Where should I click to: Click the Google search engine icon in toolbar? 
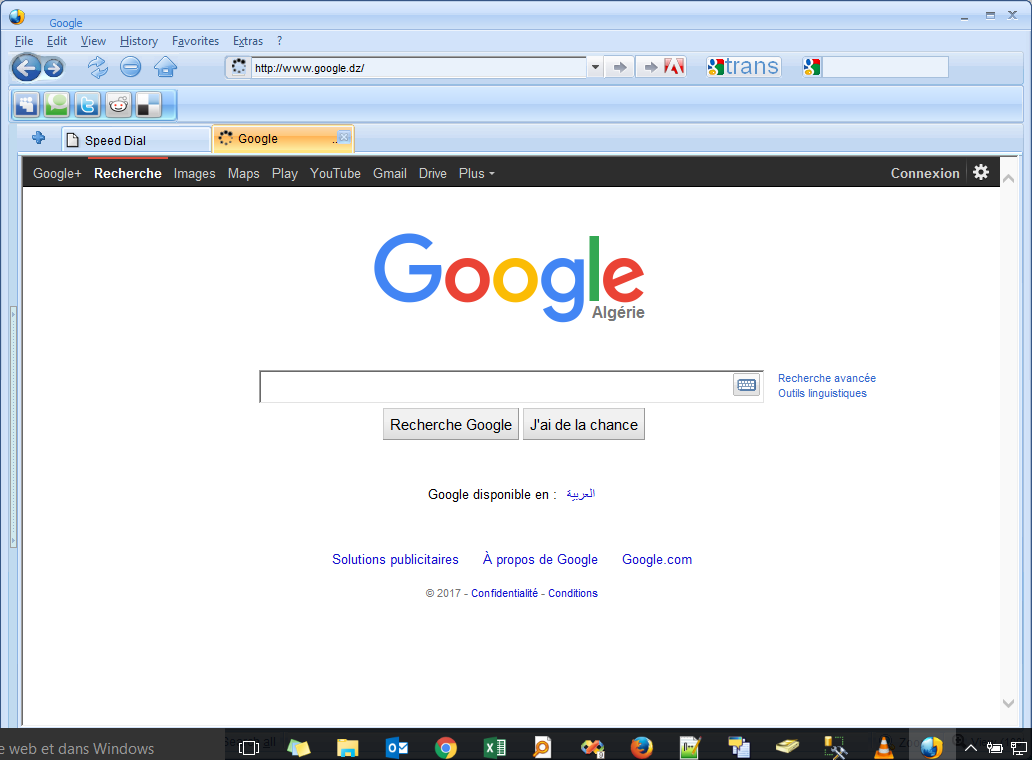[x=812, y=67]
